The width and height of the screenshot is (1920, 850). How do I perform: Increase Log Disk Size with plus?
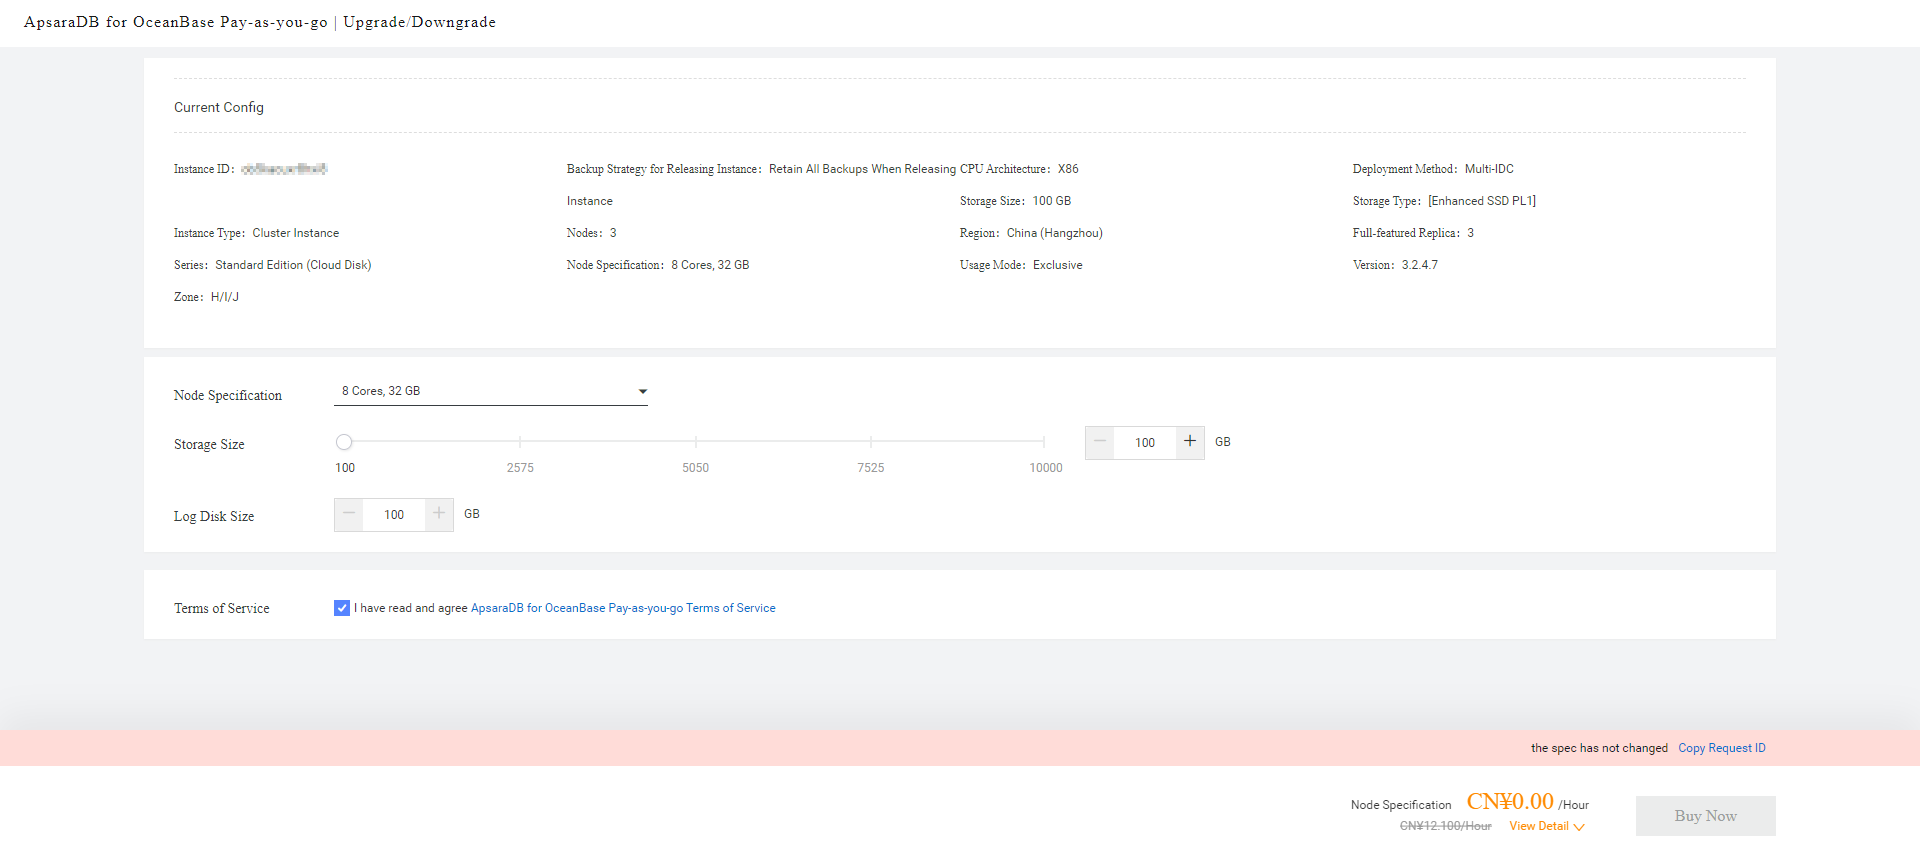point(439,514)
